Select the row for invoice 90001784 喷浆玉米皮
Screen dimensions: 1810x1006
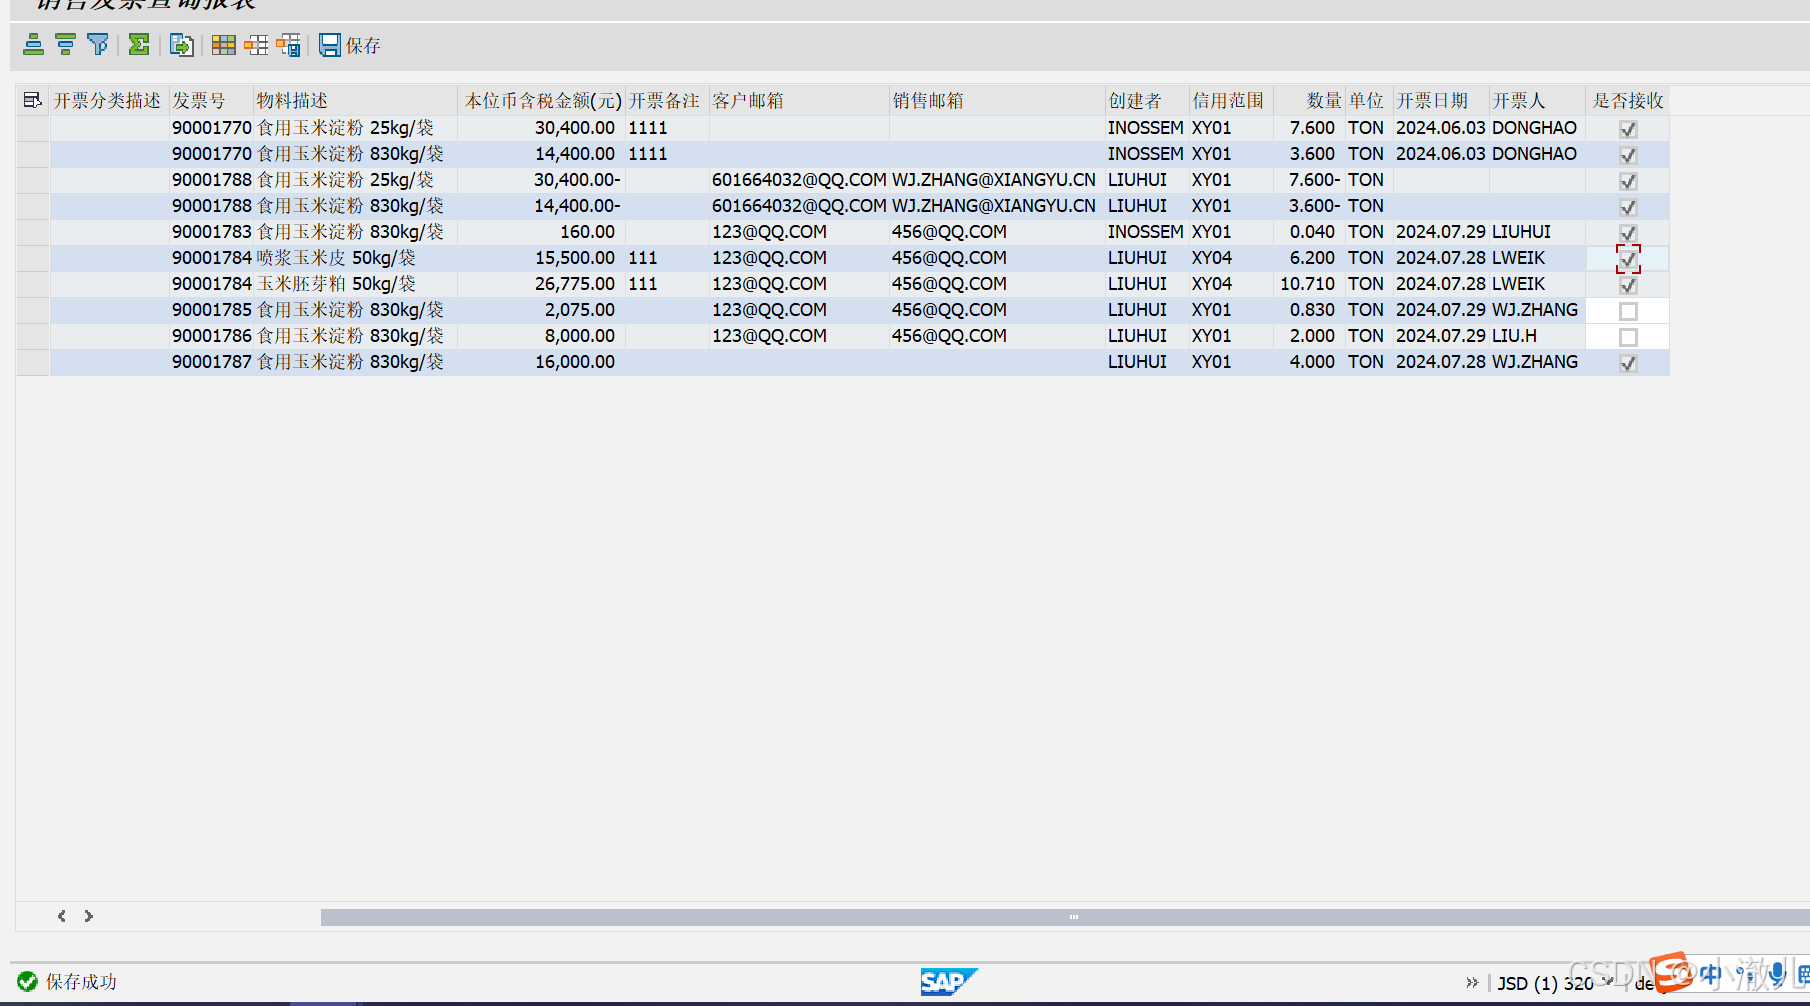coord(31,258)
